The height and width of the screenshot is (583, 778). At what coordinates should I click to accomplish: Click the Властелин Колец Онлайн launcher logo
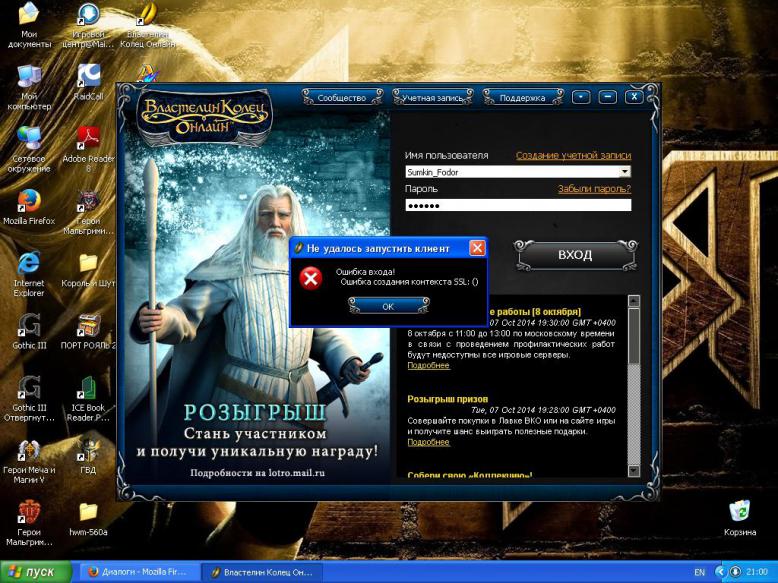click(204, 116)
